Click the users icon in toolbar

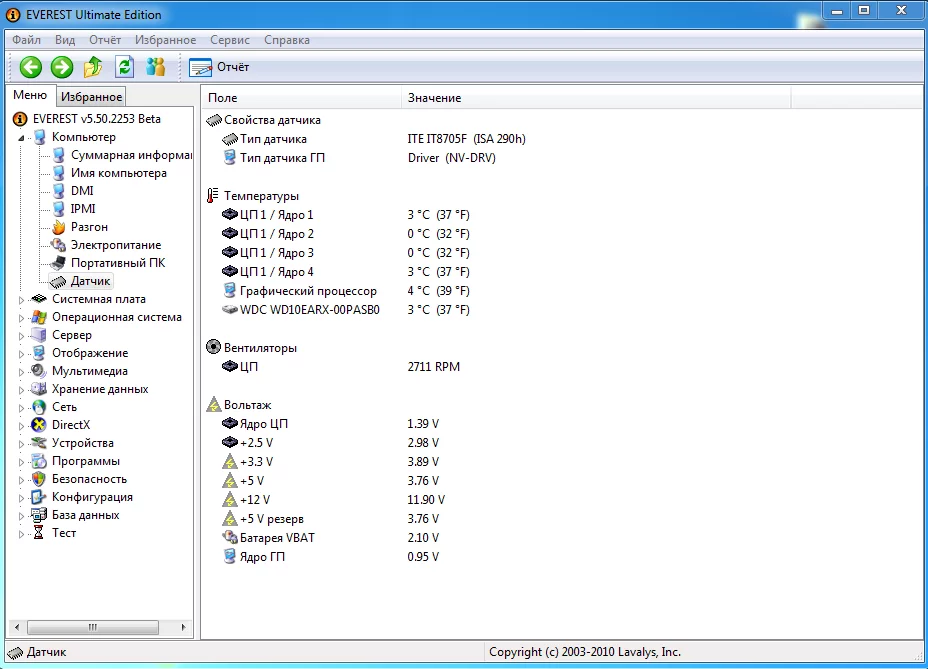tap(155, 67)
